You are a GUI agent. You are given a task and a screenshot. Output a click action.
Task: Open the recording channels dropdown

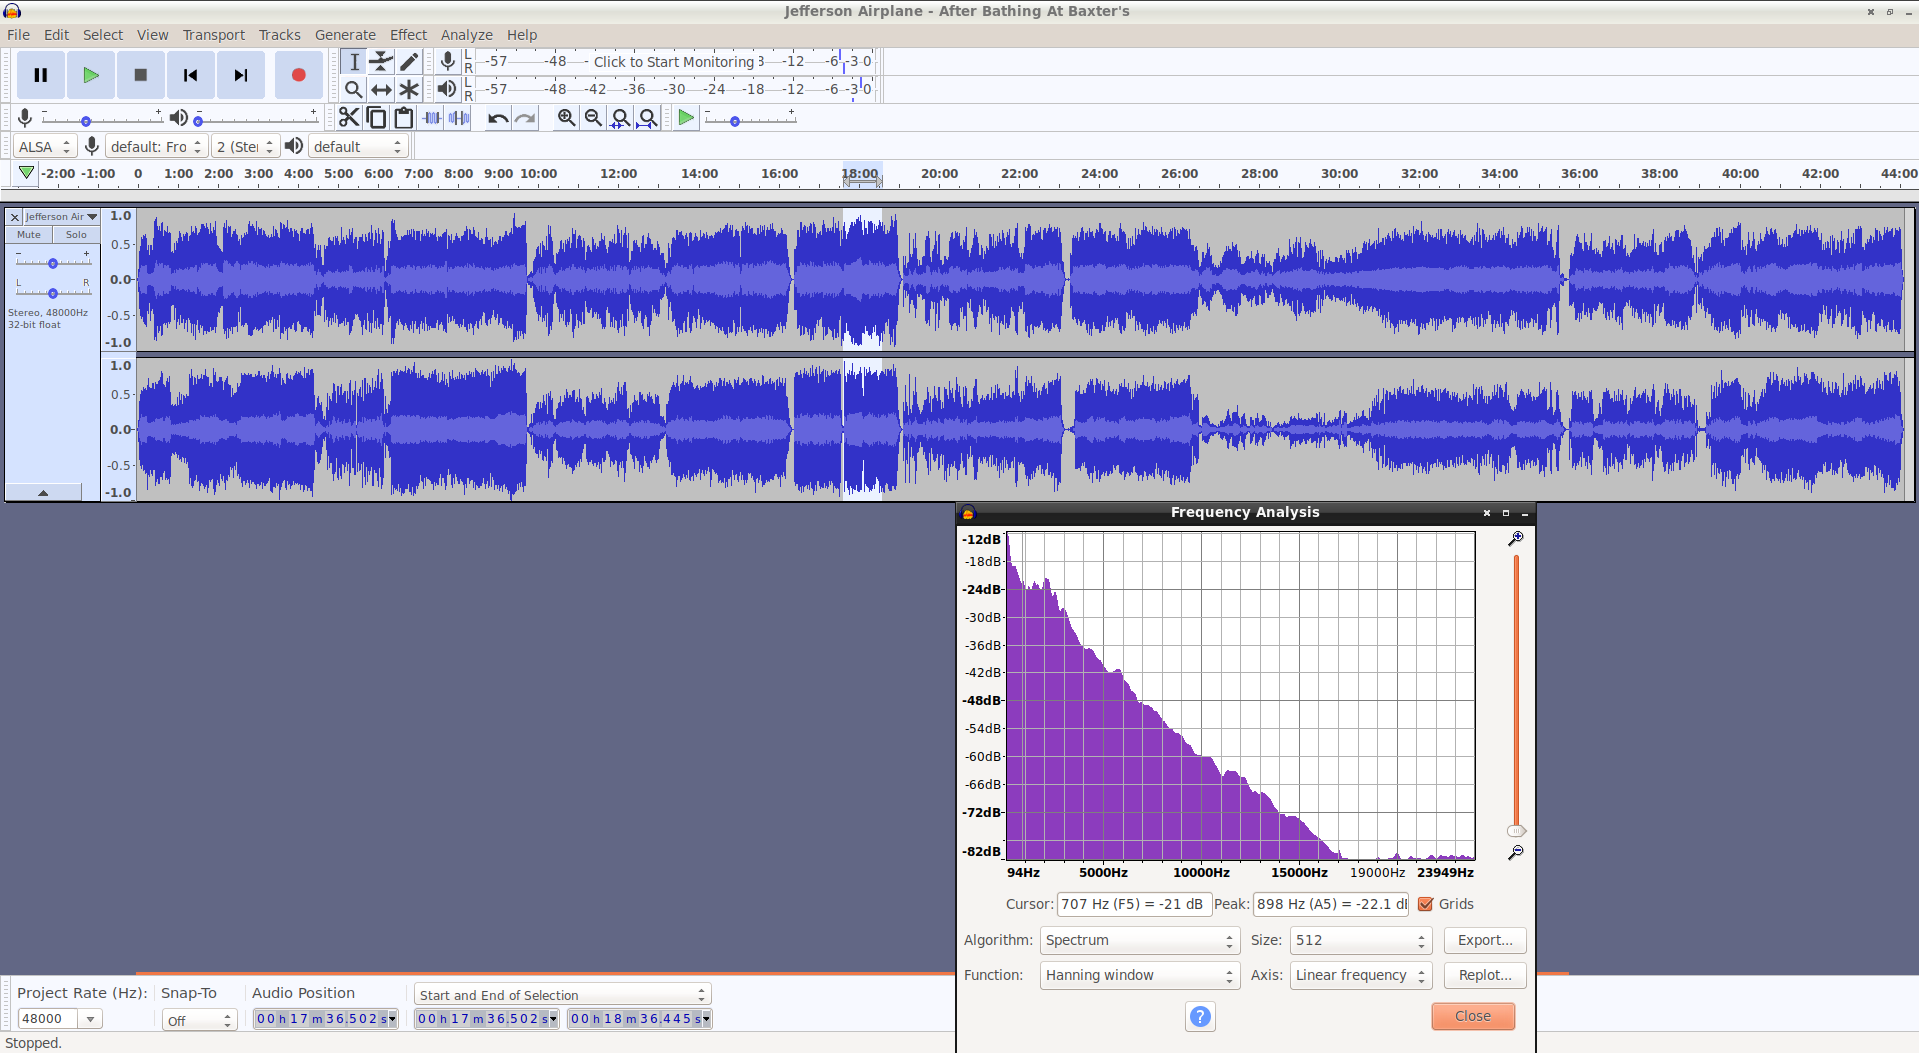click(x=245, y=147)
